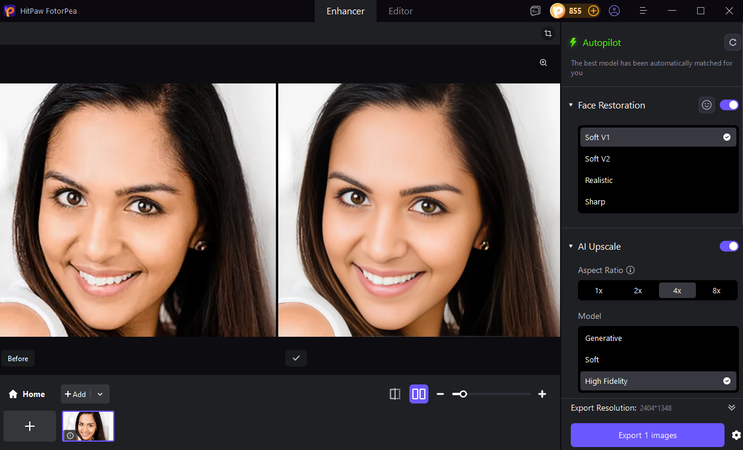This screenshot has height=450, width=743.
Task: Open export settings gear icon
Action: (x=736, y=435)
